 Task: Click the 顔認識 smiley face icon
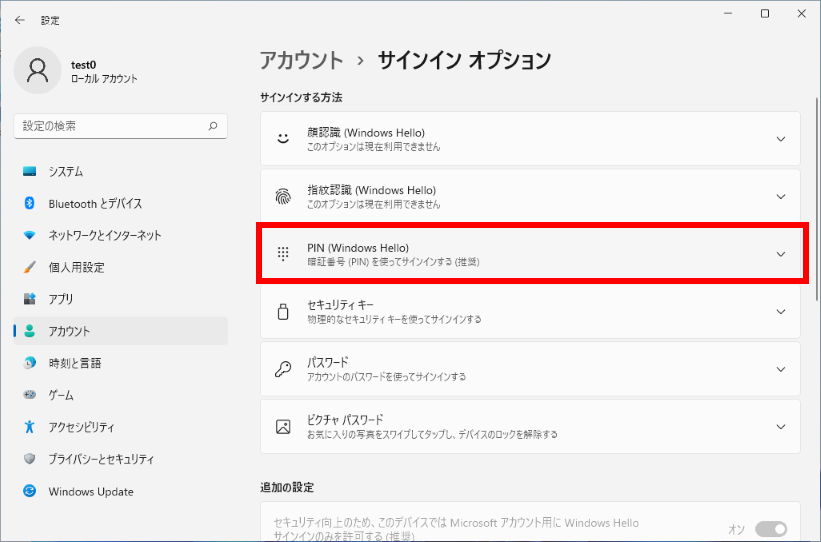[283, 139]
